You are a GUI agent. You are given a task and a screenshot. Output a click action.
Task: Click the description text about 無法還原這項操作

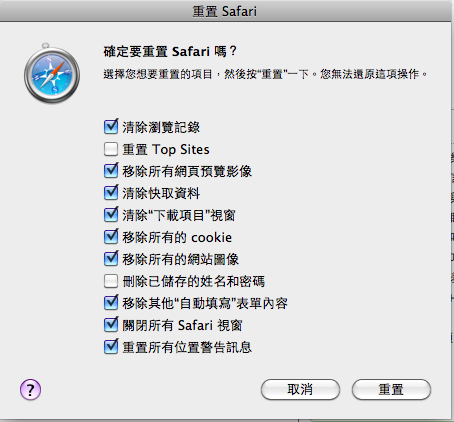coord(265,74)
